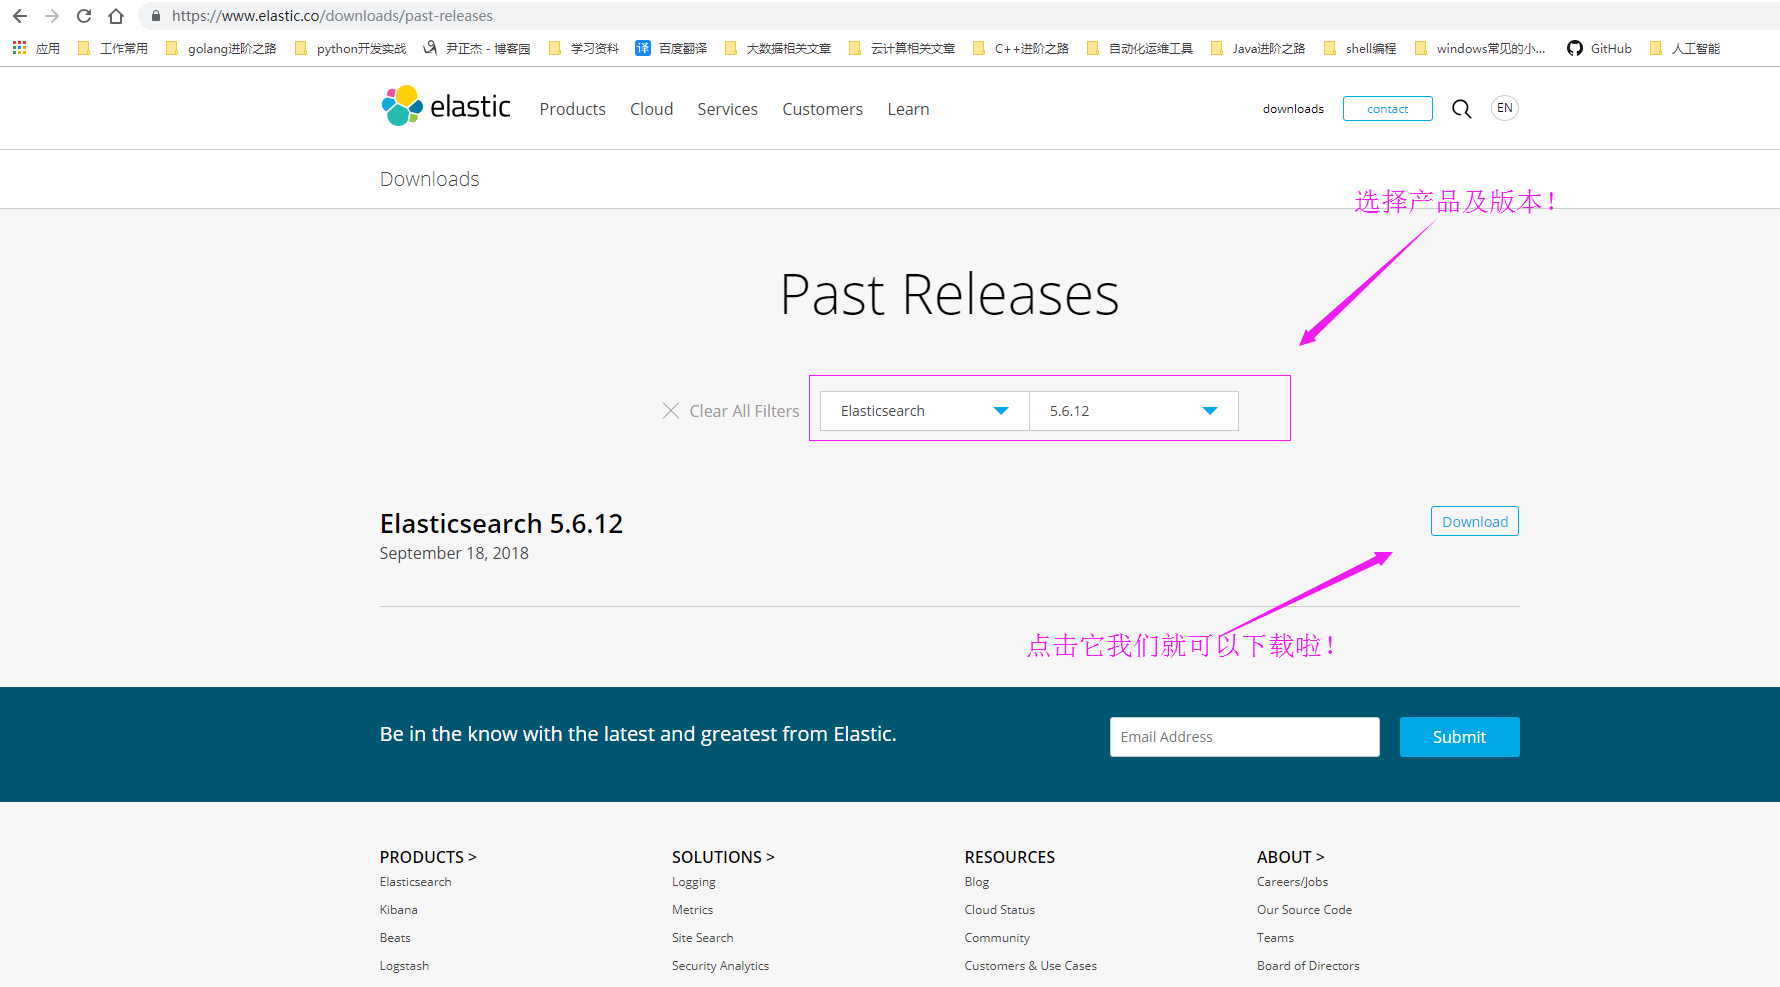Open the GitHub bookmark

point(1599,48)
